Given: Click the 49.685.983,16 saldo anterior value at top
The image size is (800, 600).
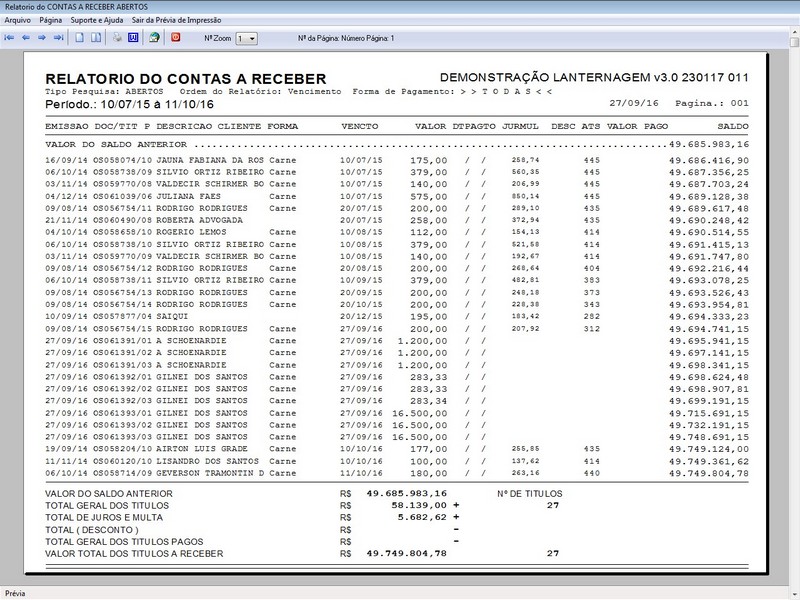Looking at the screenshot, I should click(709, 144).
